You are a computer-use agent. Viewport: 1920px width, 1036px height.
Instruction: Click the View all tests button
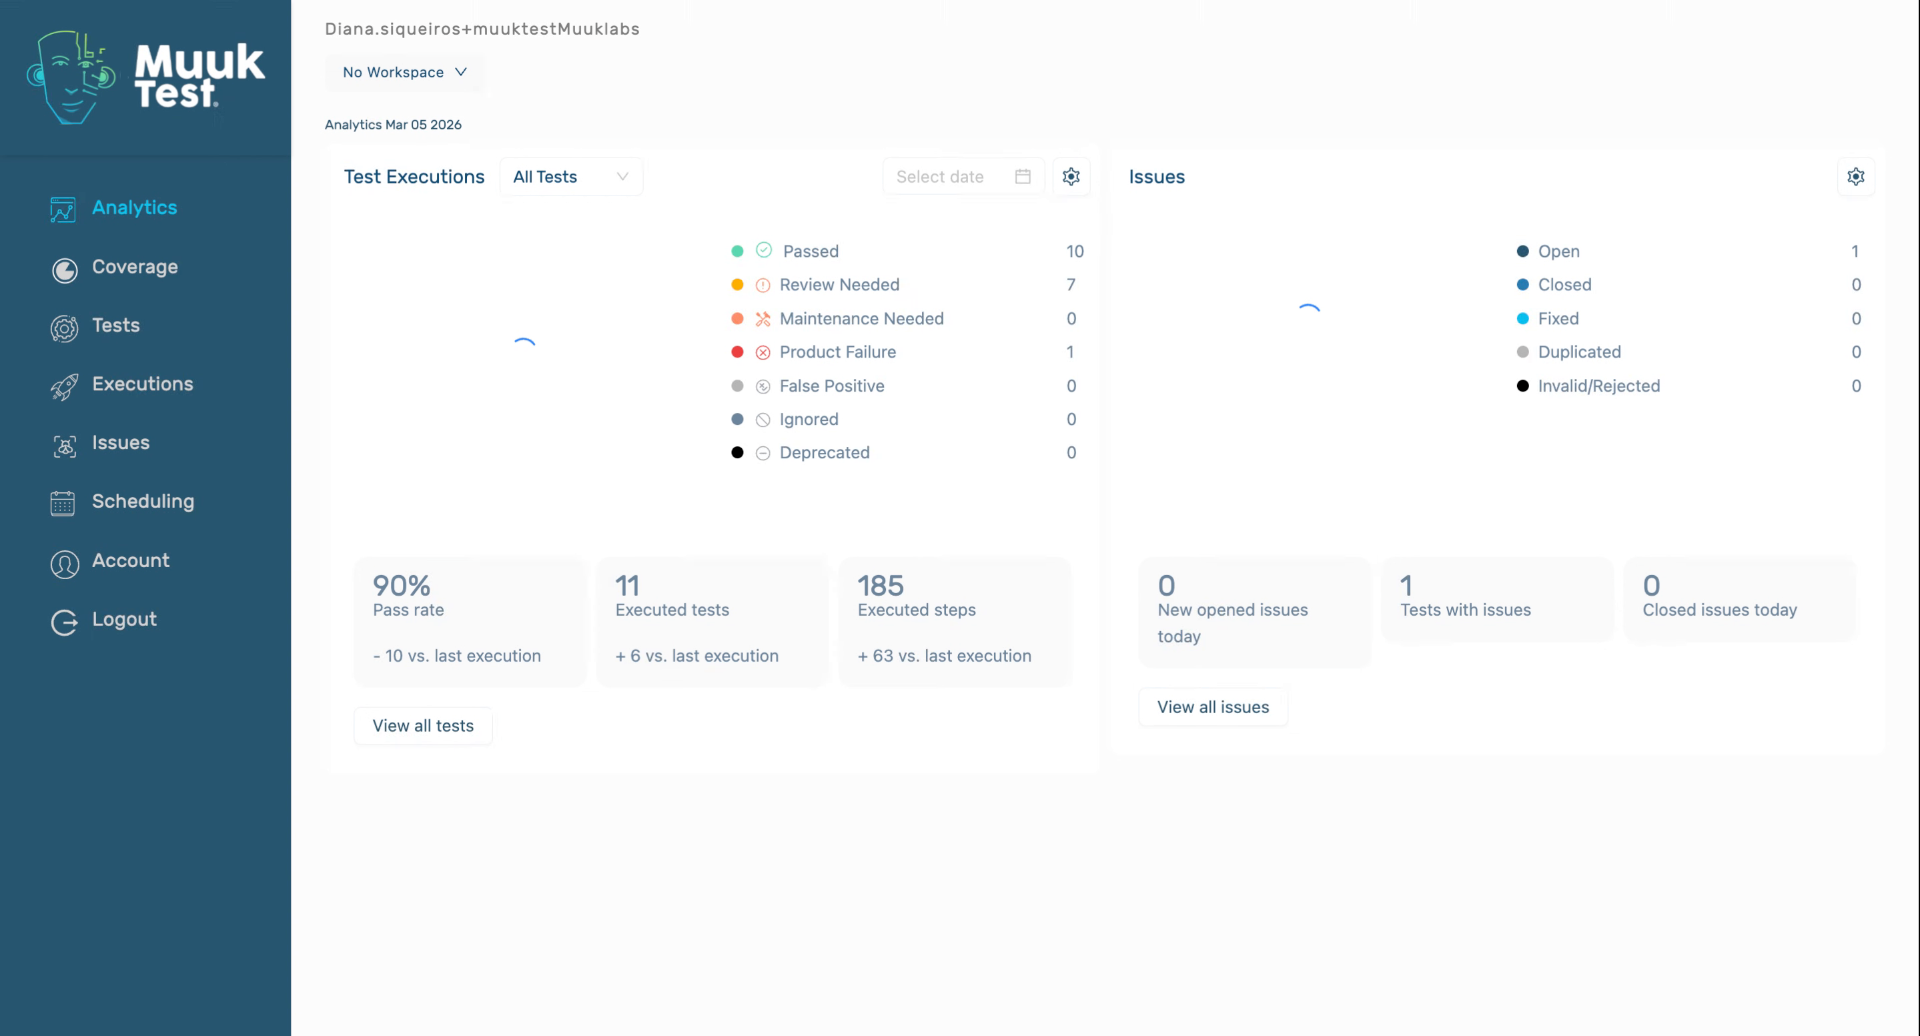(422, 725)
